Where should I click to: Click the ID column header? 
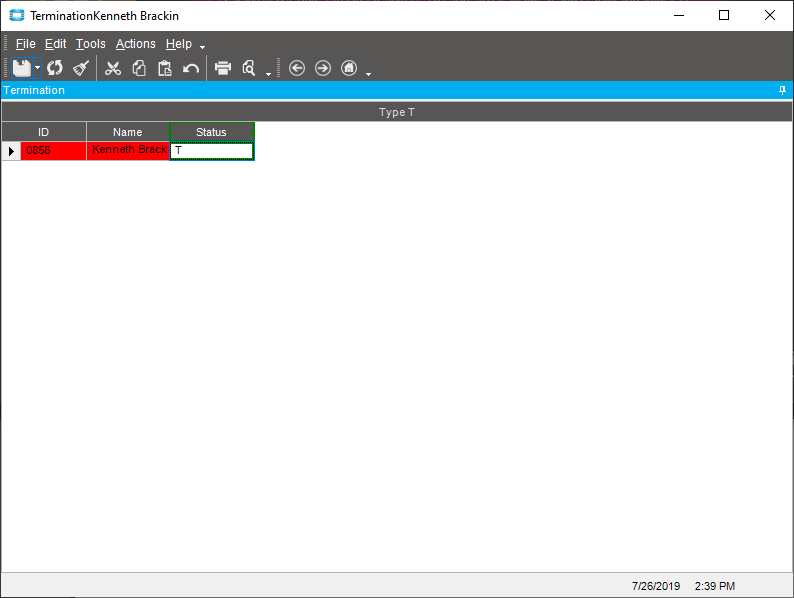(44, 132)
